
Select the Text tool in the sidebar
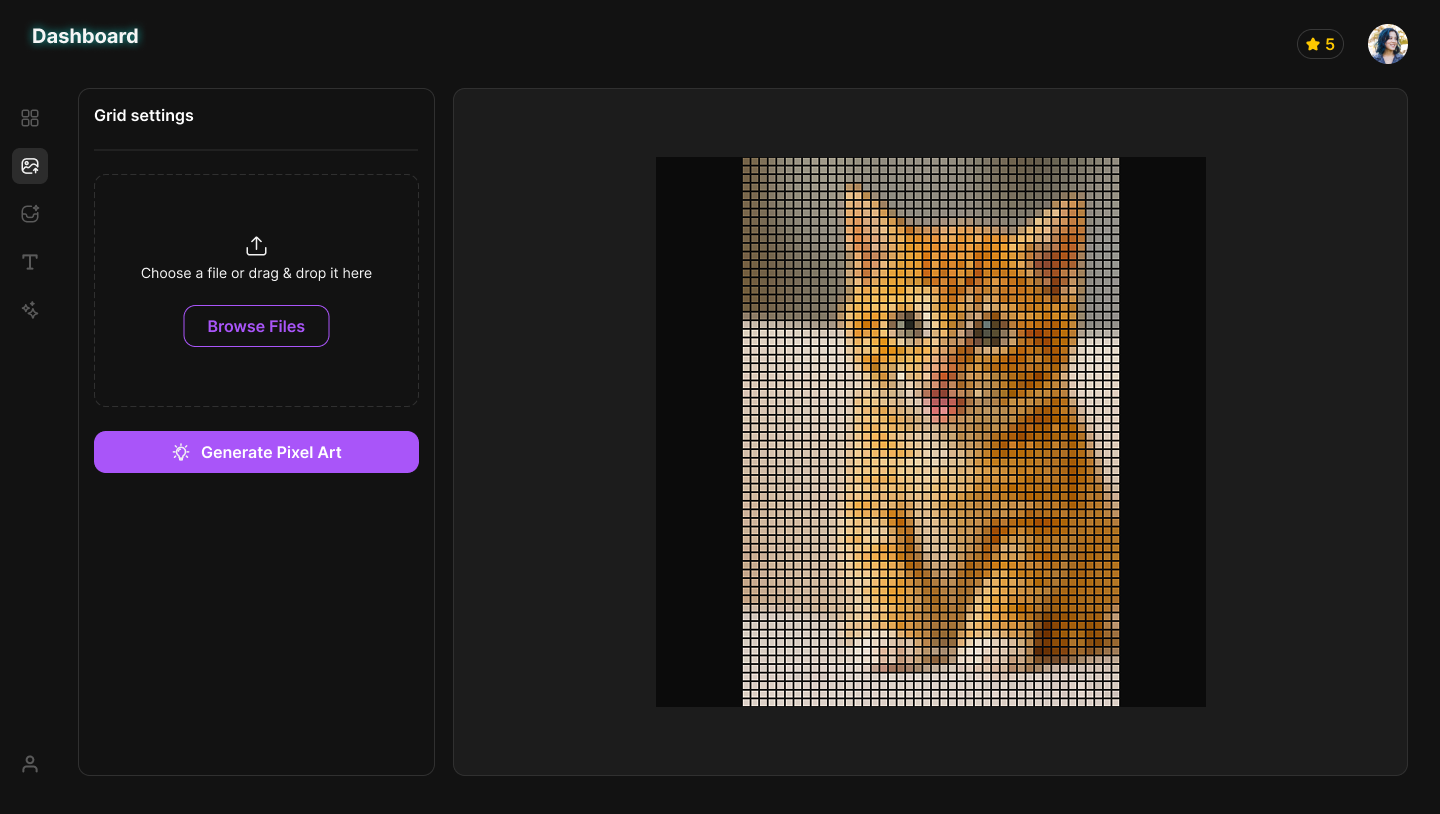(30, 261)
